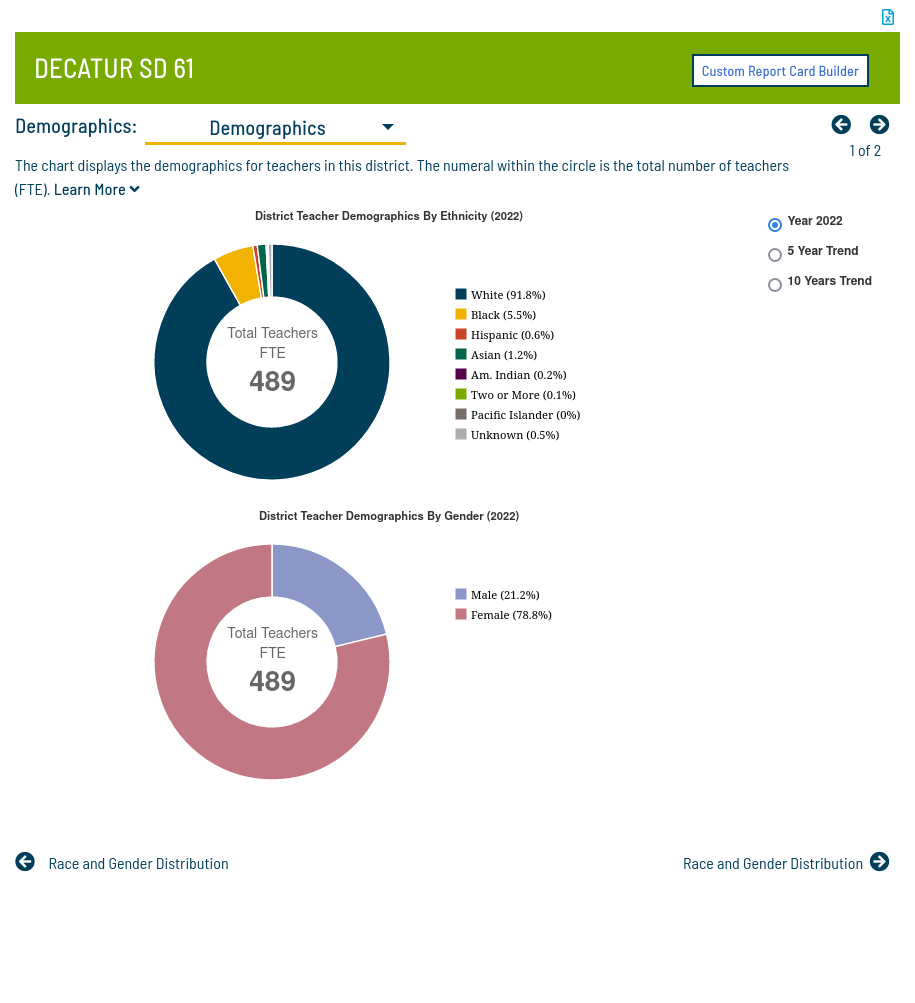Click the Black legend marker icon
Image resolution: width=915 pixels, height=1003 pixels.
tap(461, 314)
